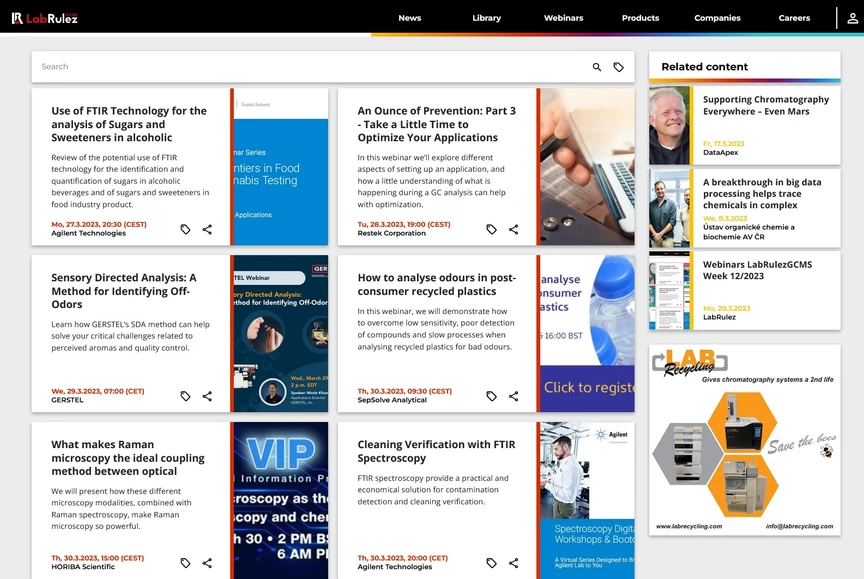Click the Agilent Spectroscopy Digital Workshops thumbnail
Image resolution: width=864 pixels, height=579 pixels.
pyautogui.click(x=587, y=500)
